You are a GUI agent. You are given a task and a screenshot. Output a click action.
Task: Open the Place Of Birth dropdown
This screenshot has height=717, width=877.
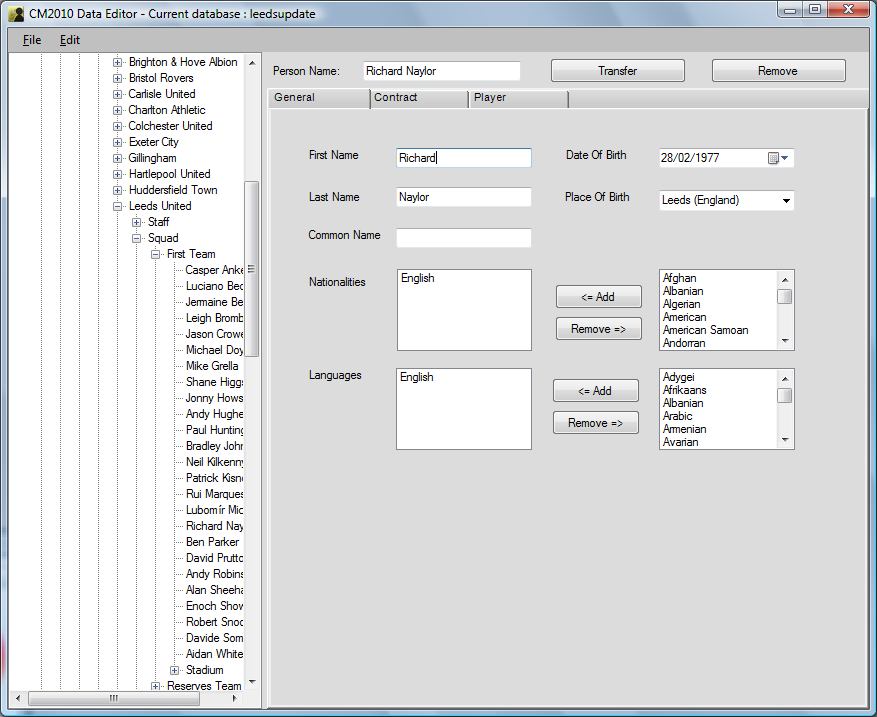786,201
